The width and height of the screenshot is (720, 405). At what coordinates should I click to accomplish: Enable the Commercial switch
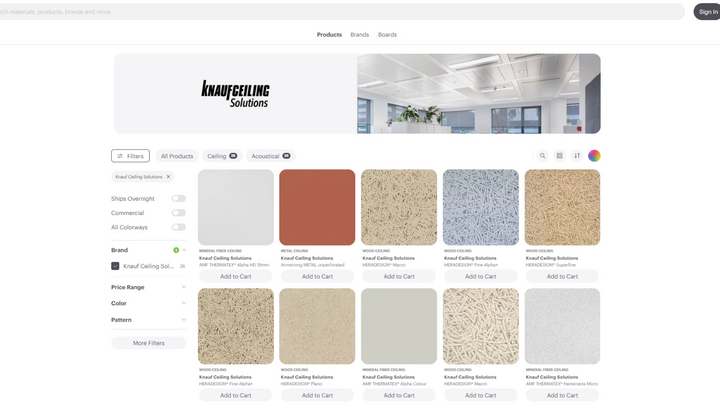tap(179, 213)
